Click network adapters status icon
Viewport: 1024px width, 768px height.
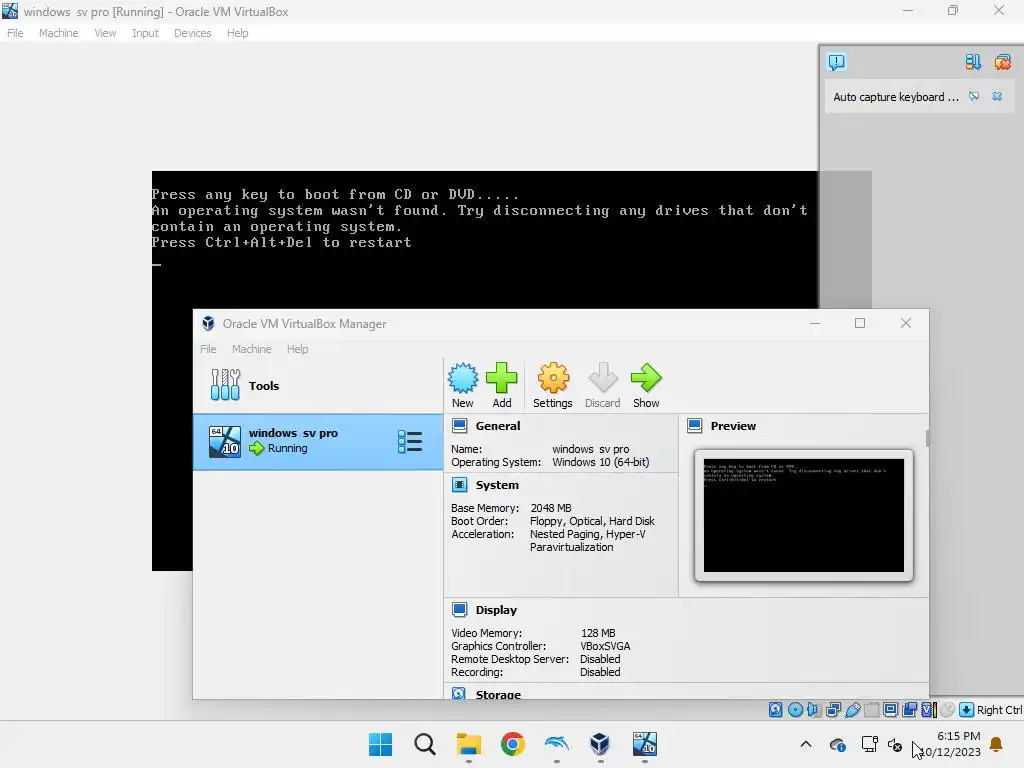[x=833, y=709]
